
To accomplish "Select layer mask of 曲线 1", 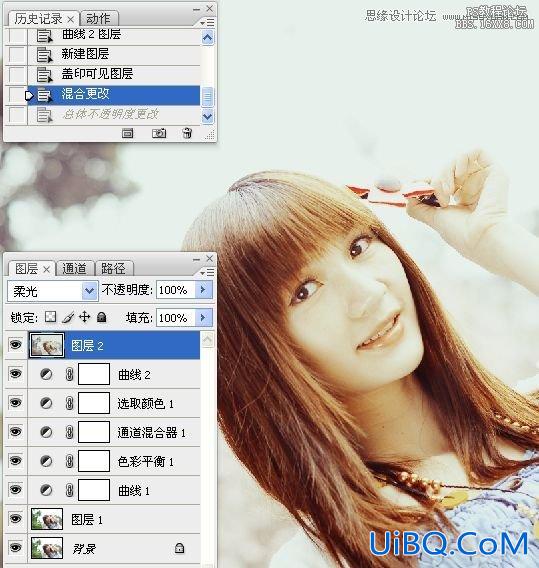I will (94, 490).
